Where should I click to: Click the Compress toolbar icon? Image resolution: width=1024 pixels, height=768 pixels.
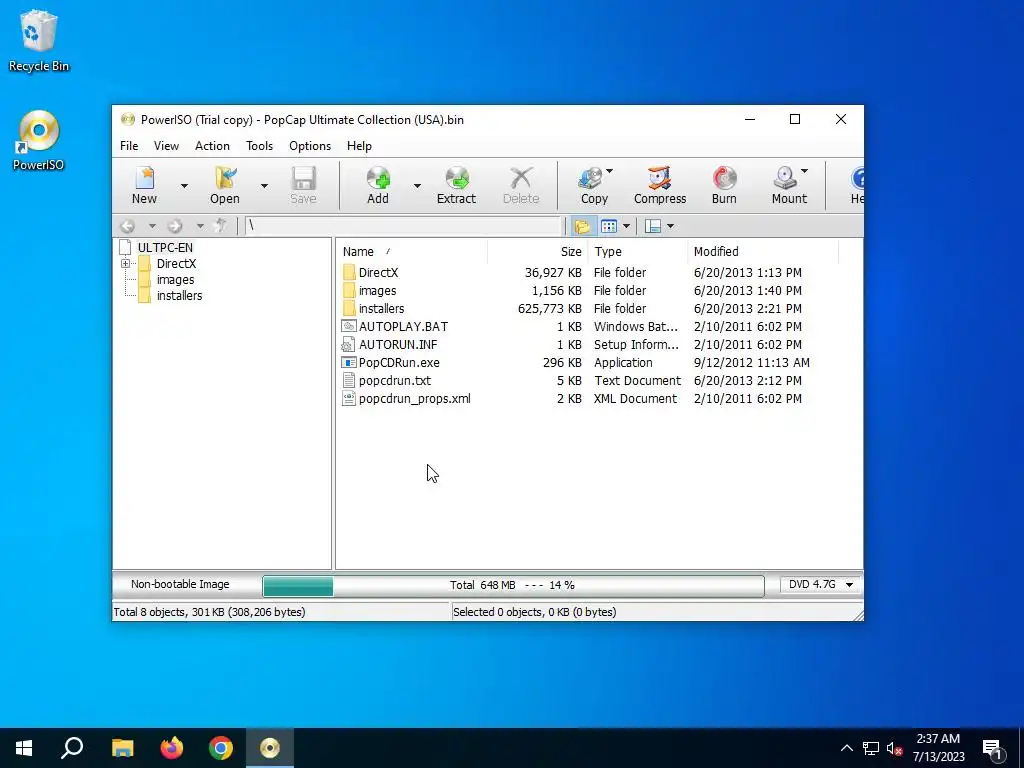[x=660, y=185]
